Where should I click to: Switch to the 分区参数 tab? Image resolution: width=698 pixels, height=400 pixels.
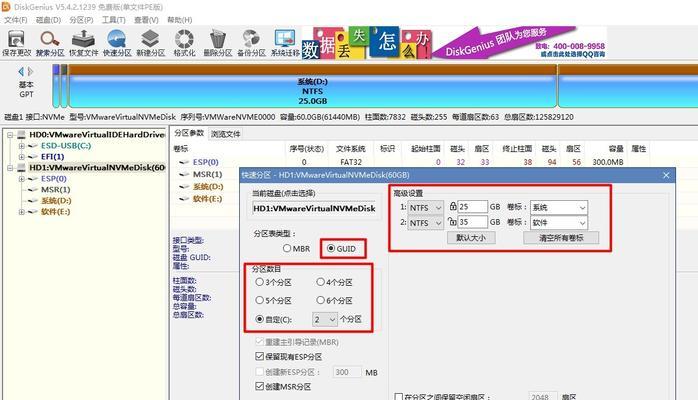[189, 133]
